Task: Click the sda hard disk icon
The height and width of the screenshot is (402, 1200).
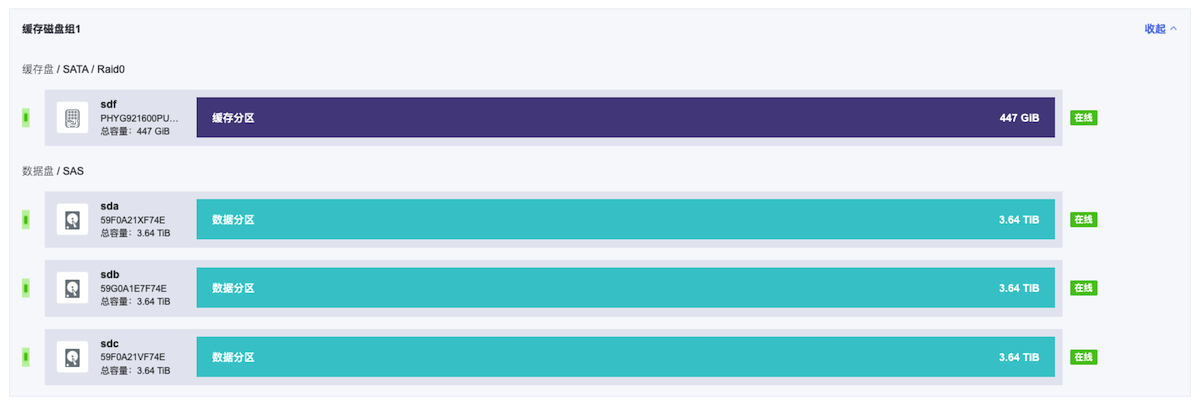Action: pos(72,219)
